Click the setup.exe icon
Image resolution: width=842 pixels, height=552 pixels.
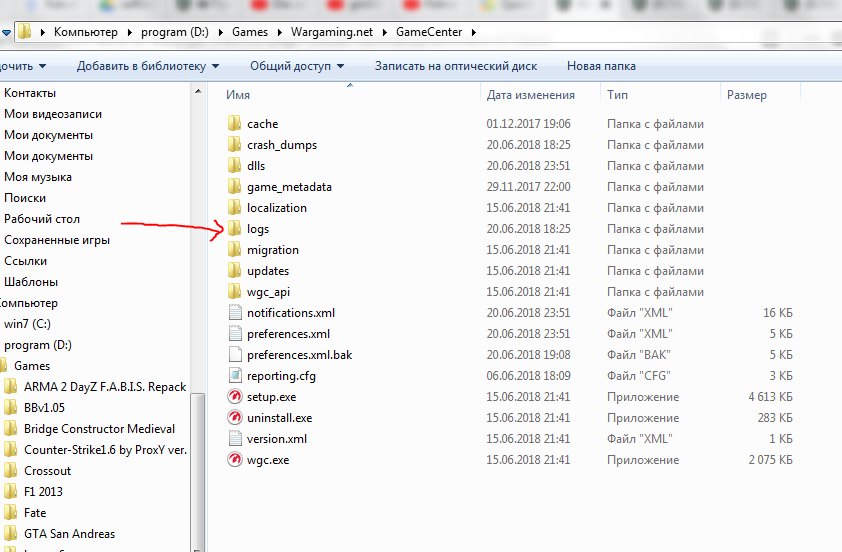(x=234, y=397)
